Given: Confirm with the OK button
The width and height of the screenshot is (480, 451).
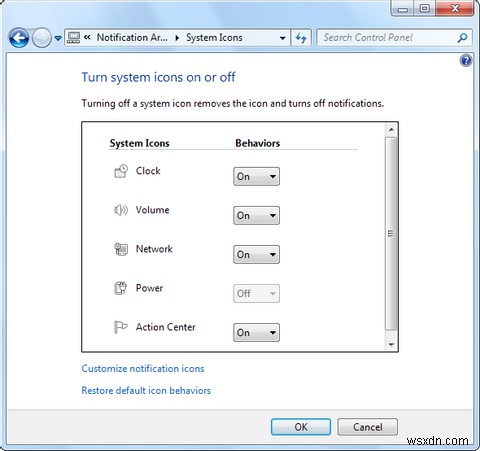Looking at the screenshot, I should (x=301, y=427).
